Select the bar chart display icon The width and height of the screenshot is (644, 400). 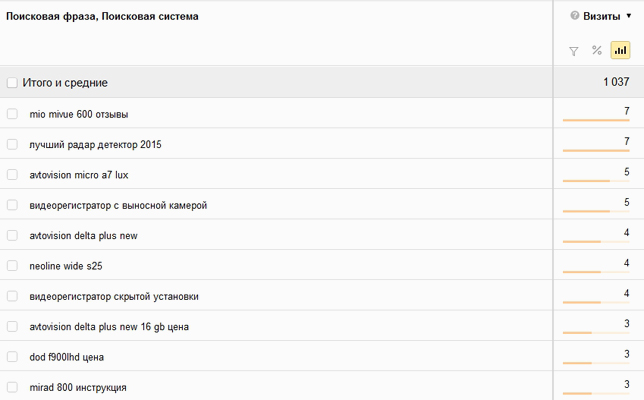tap(620, 50)
